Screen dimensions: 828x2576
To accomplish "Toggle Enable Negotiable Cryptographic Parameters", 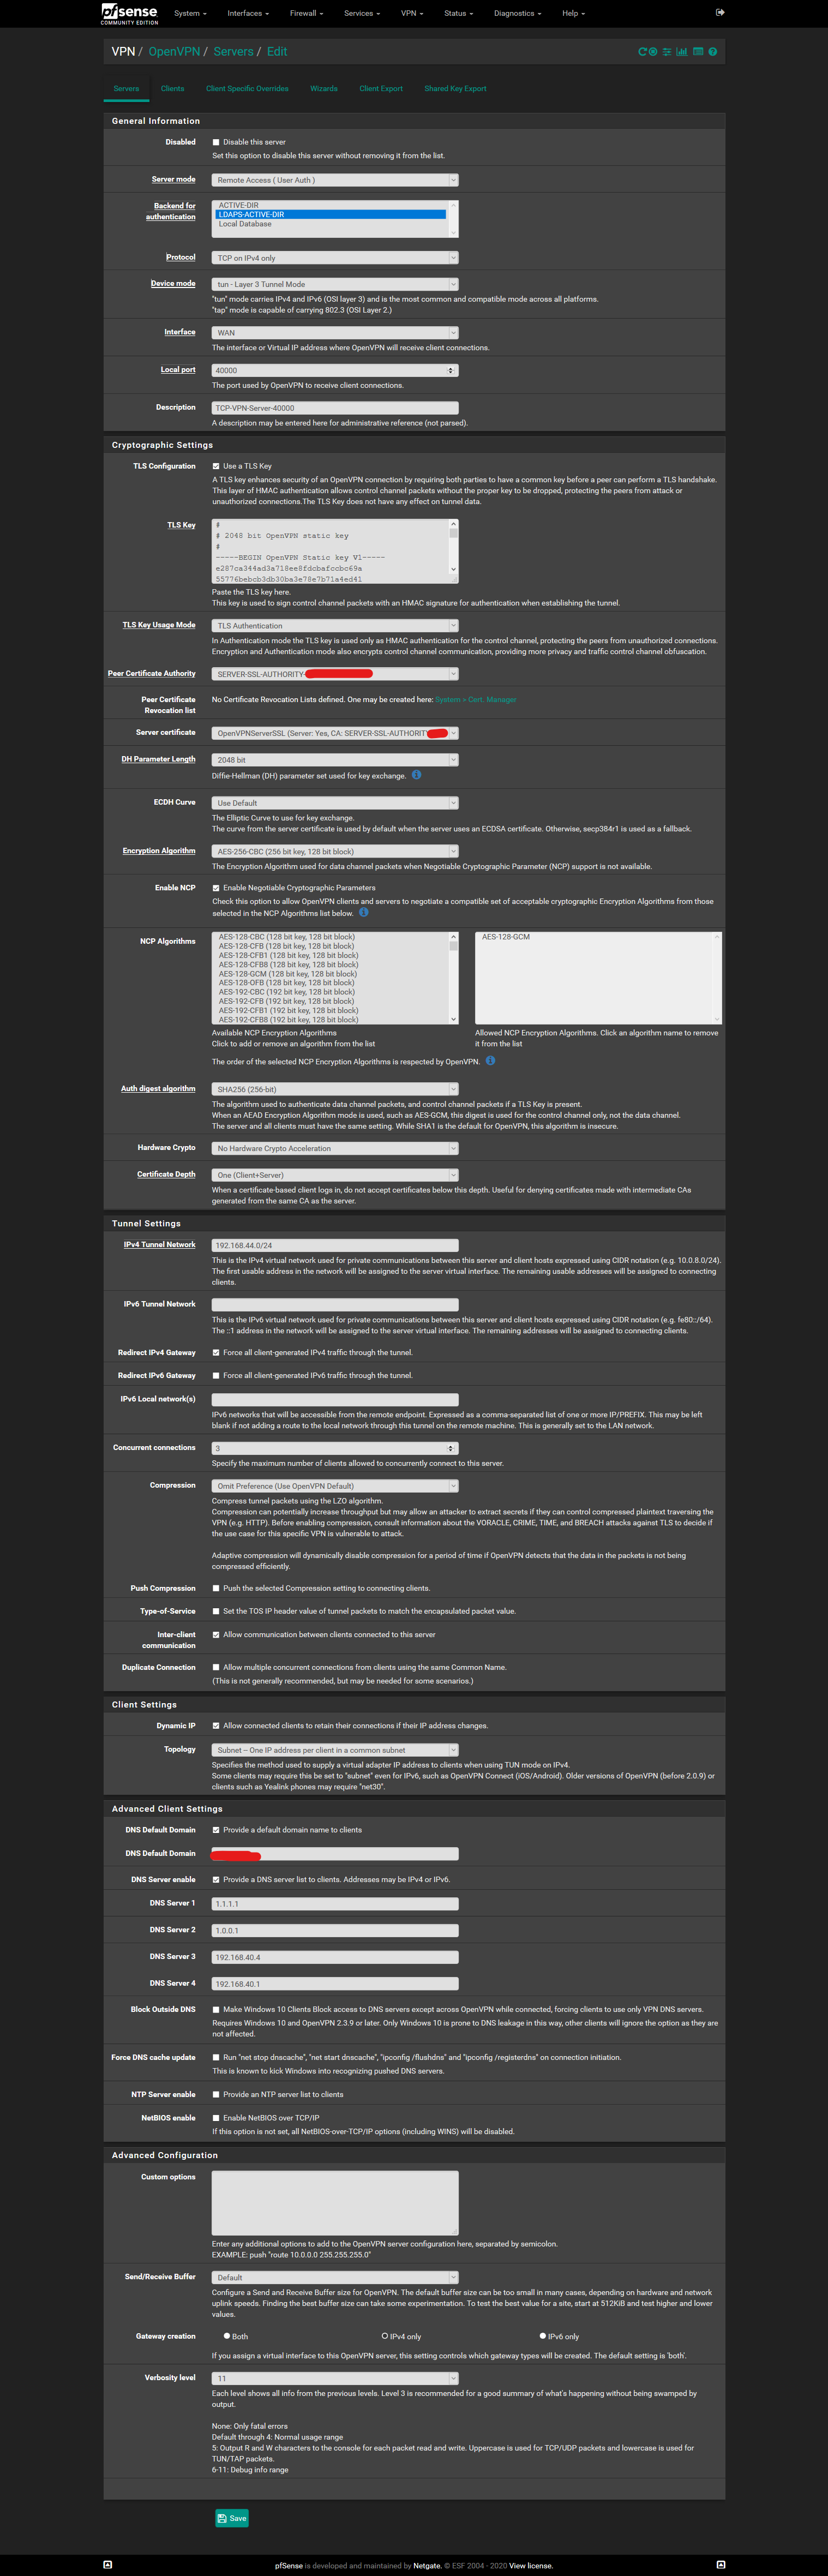I will (216, 888).
